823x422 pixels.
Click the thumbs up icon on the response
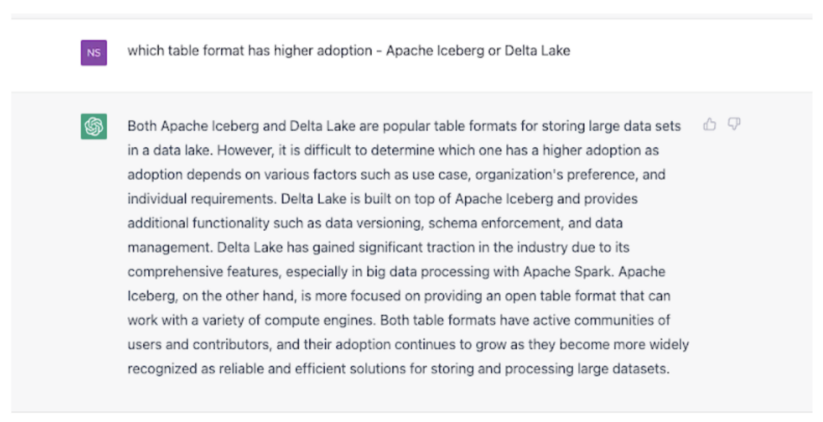click(x=709, y=125)
